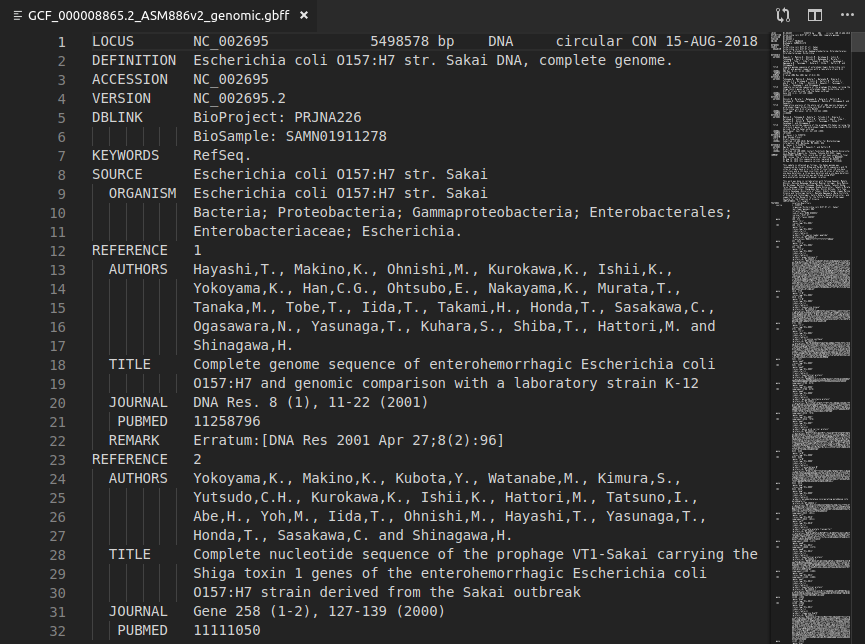The image size is (865, 644).
Task: Click line number 1 in the gutter
Action: (62, 42)
